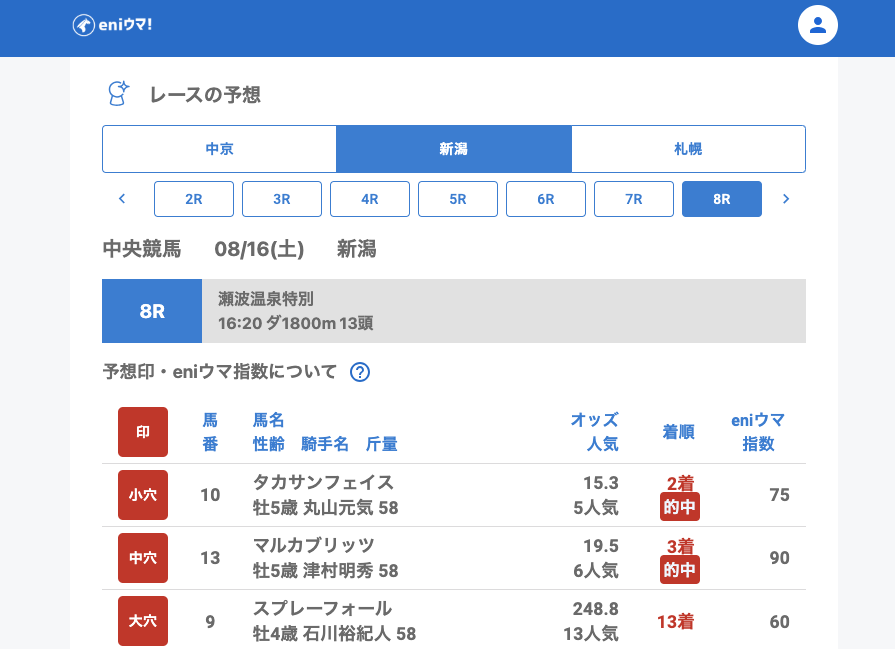
Task: Select race 5R button
Action: pyautogui.click(x=458, y=199)
